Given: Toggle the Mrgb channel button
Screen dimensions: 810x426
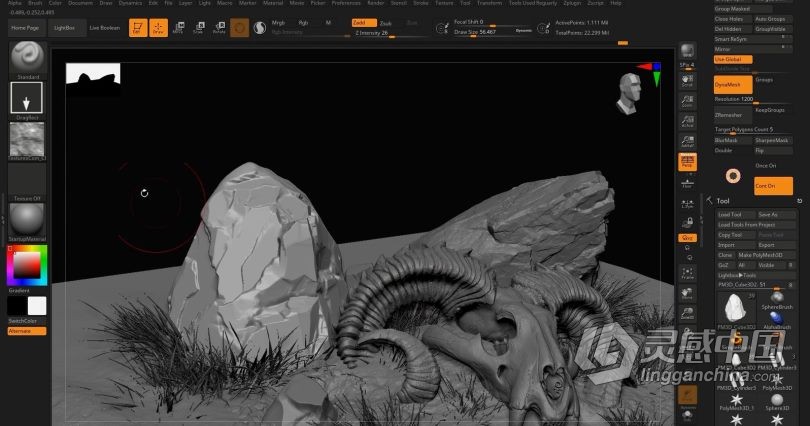Looking at the screenshot, I should [278, 23].
